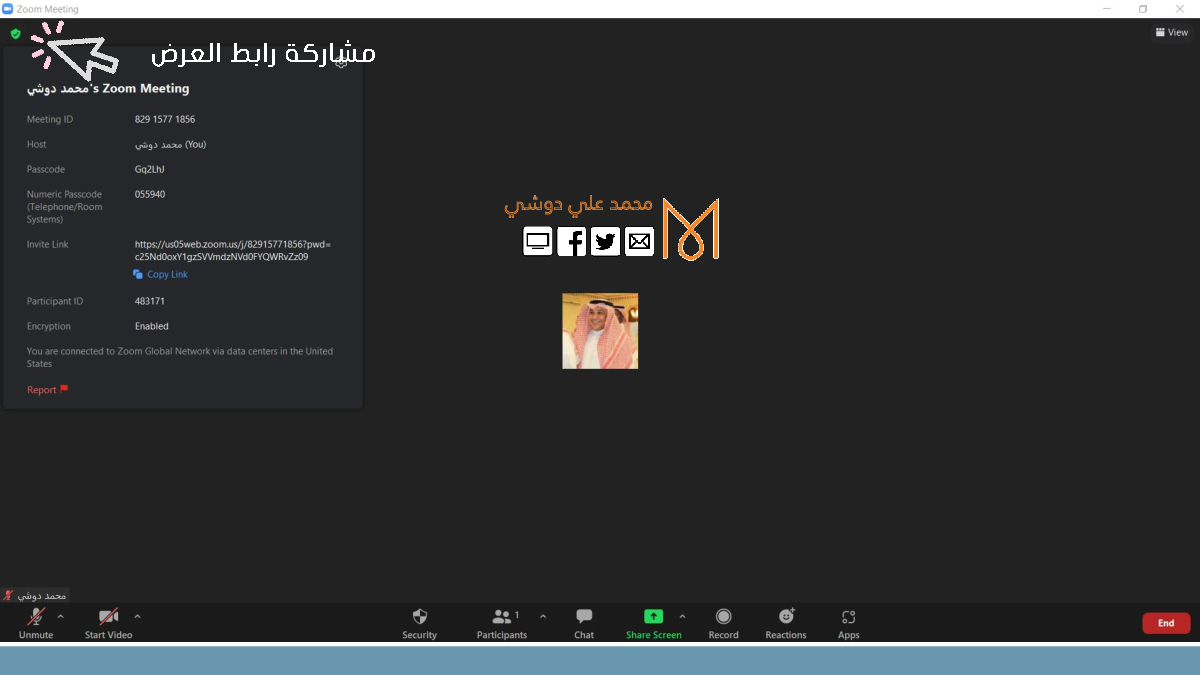Open the Participants panel
Viewport: 1200px width, 675px height.
(x=502, y=618)
